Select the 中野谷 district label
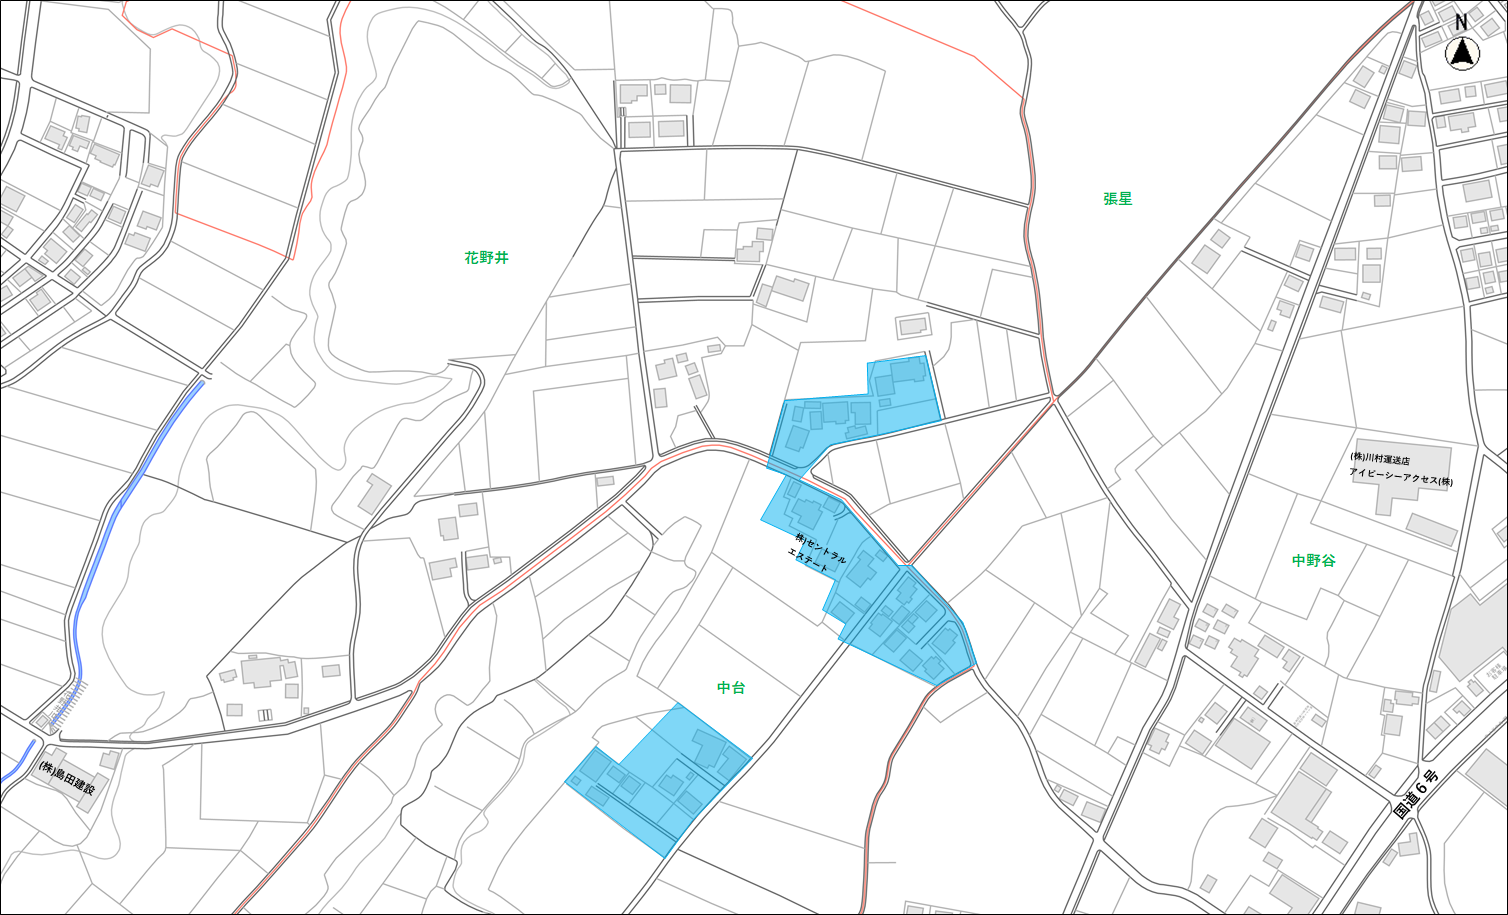 [x=1313, y=560]
